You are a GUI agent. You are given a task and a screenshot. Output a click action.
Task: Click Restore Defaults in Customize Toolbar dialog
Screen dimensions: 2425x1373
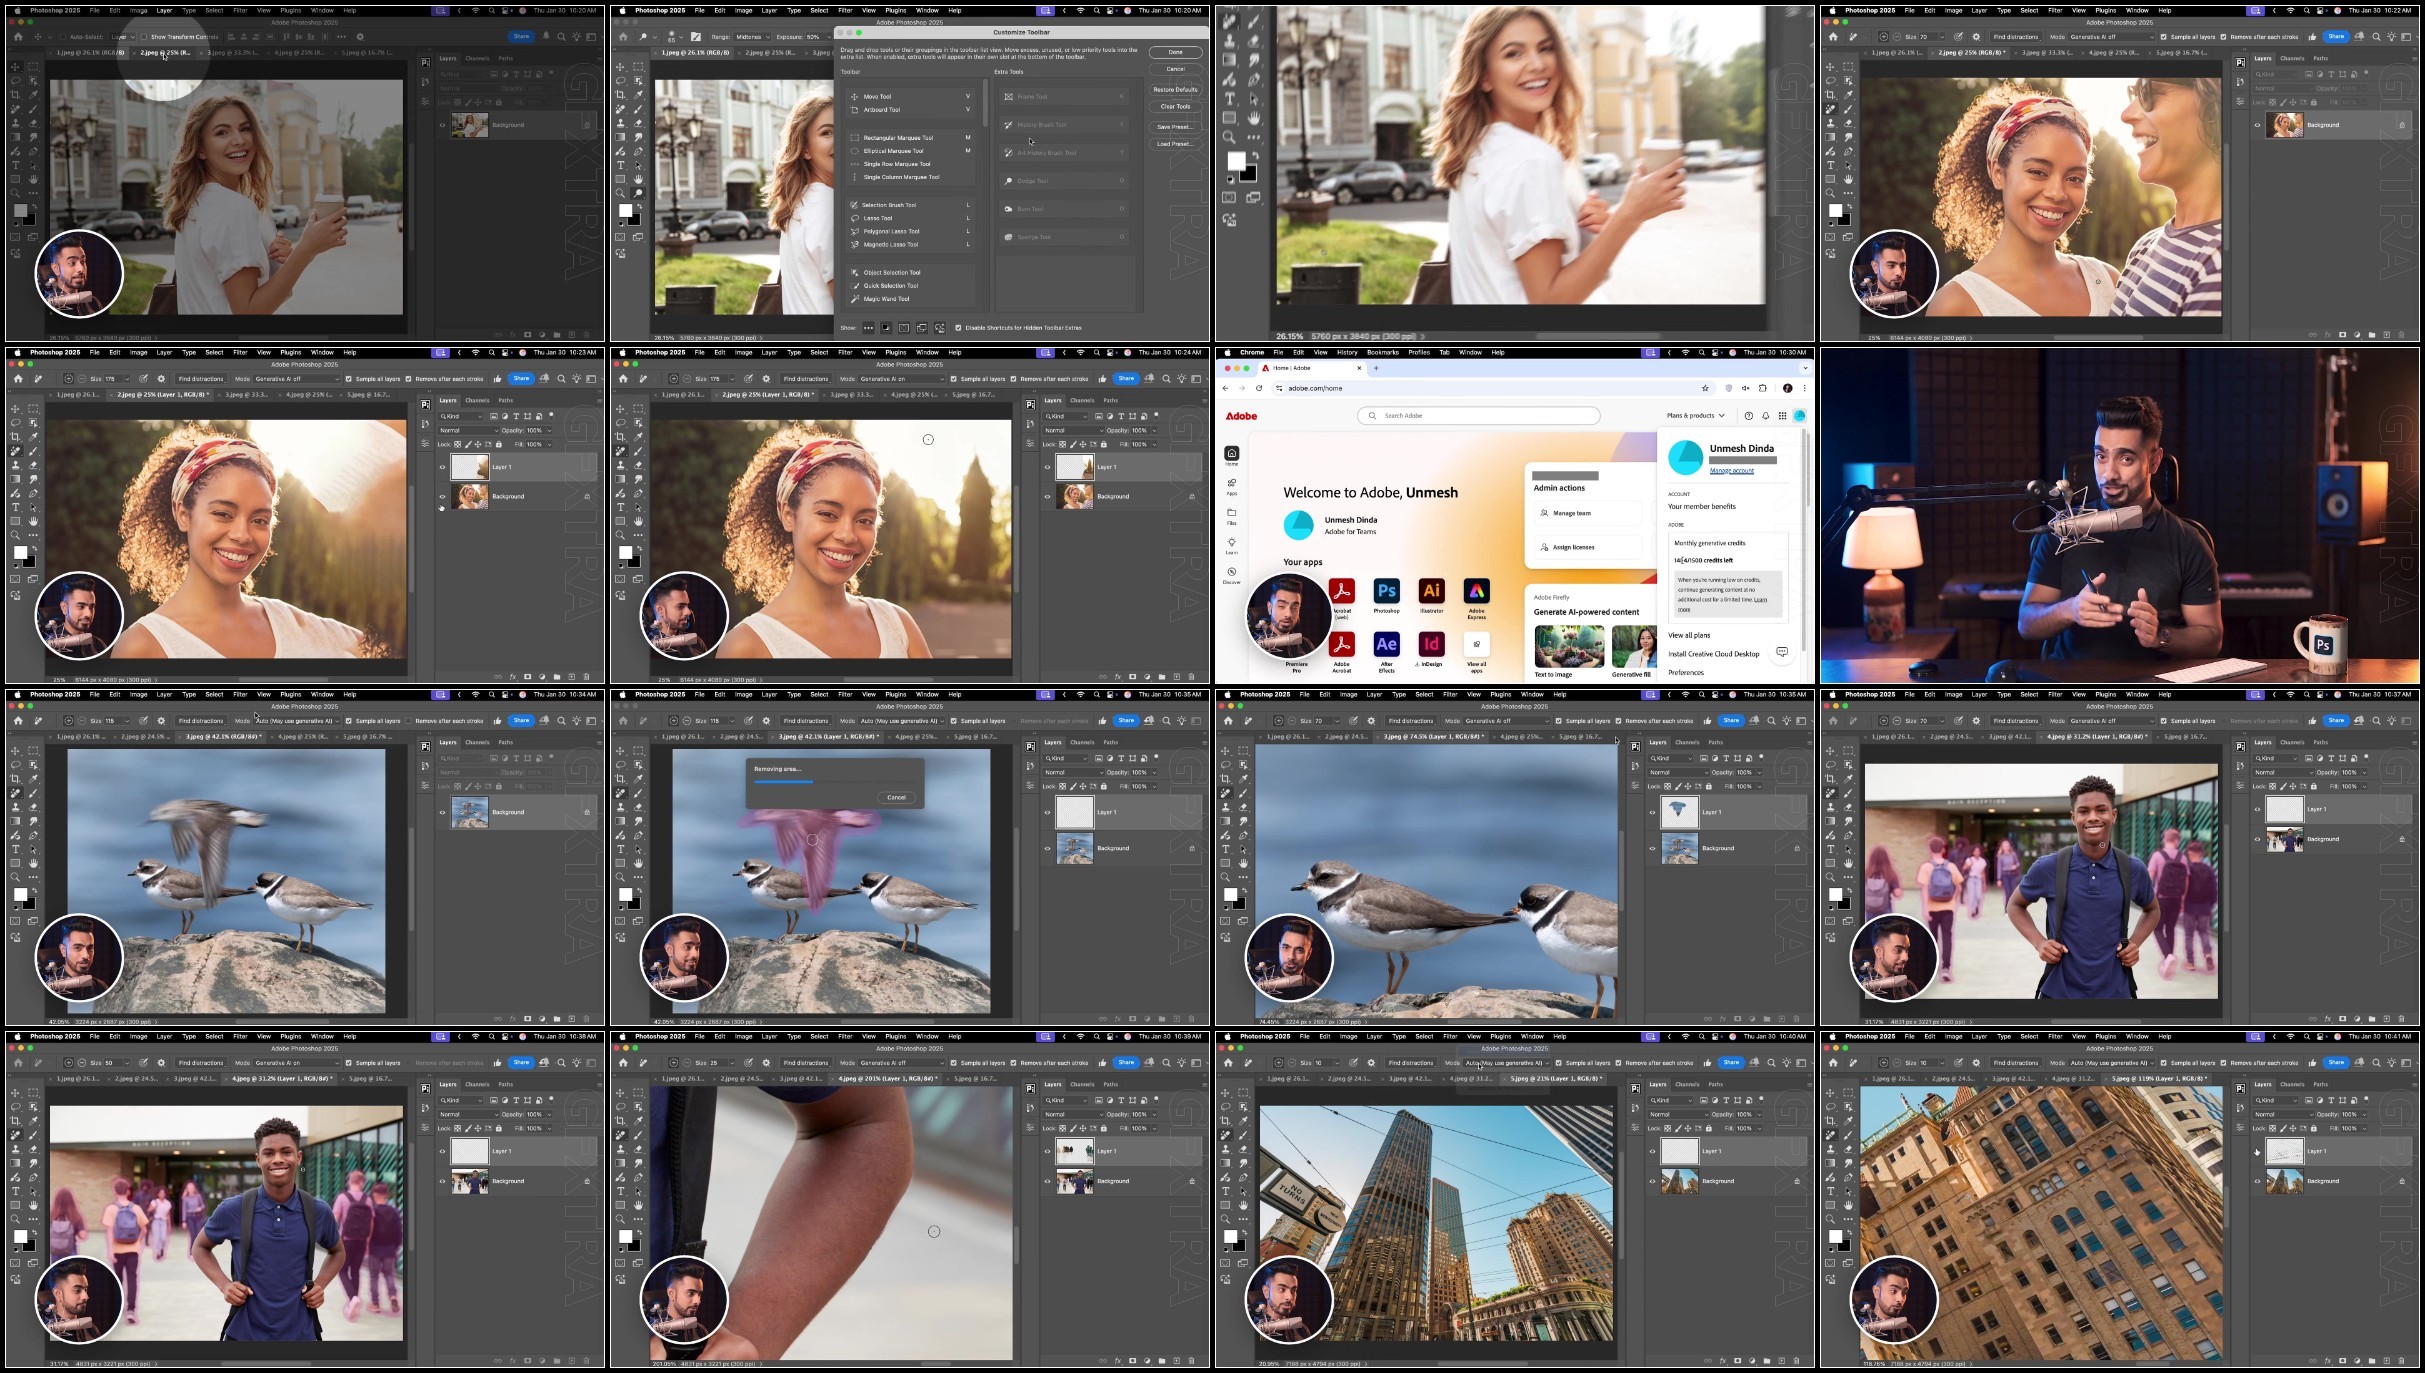click(1176, 89)
